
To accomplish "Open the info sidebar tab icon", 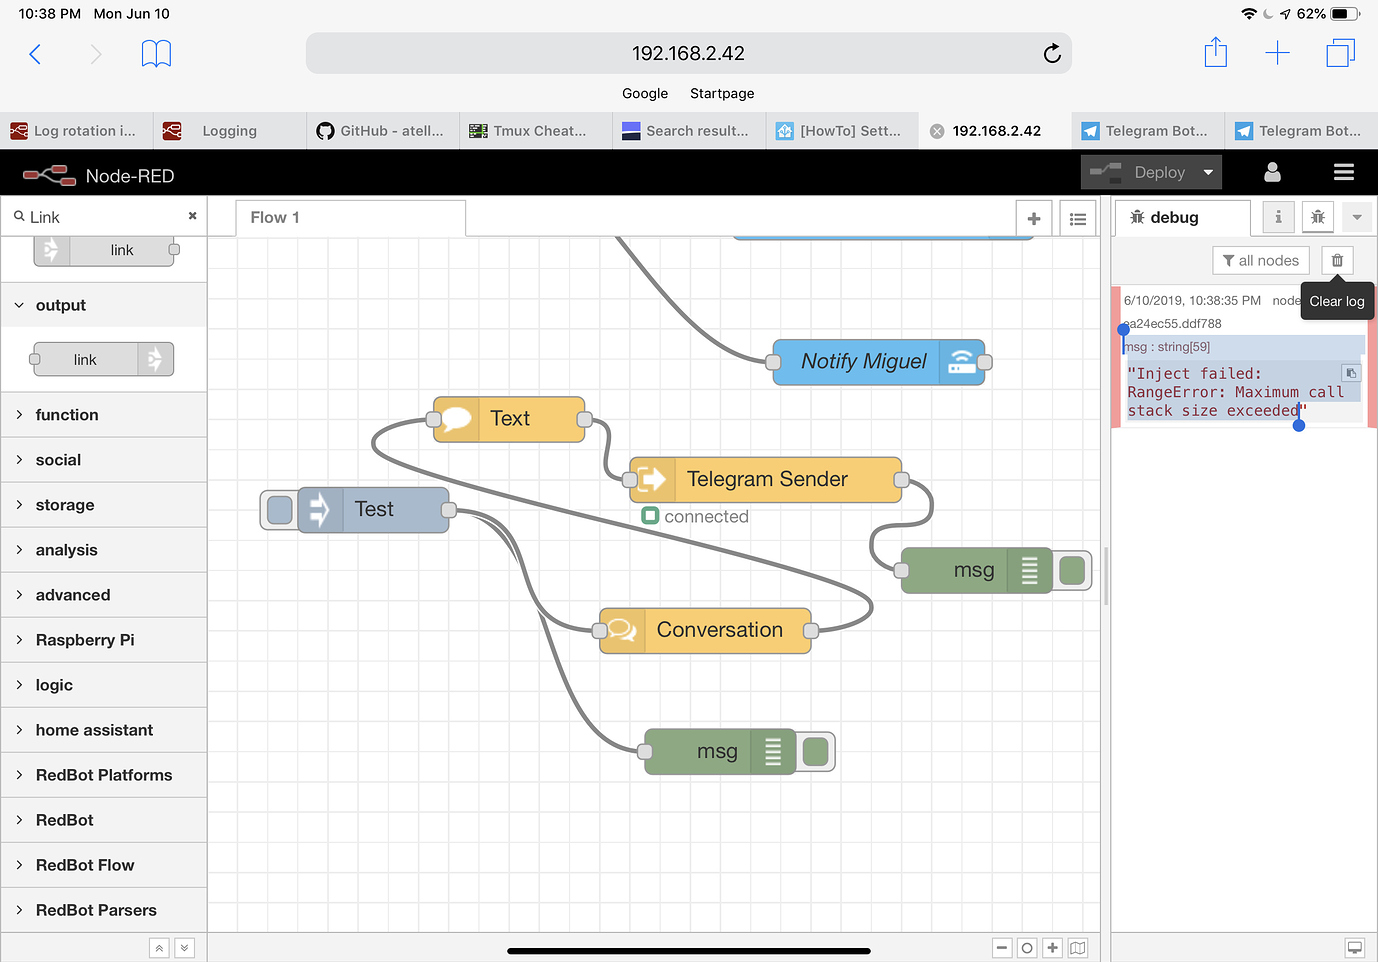I will coord(1278,217).
